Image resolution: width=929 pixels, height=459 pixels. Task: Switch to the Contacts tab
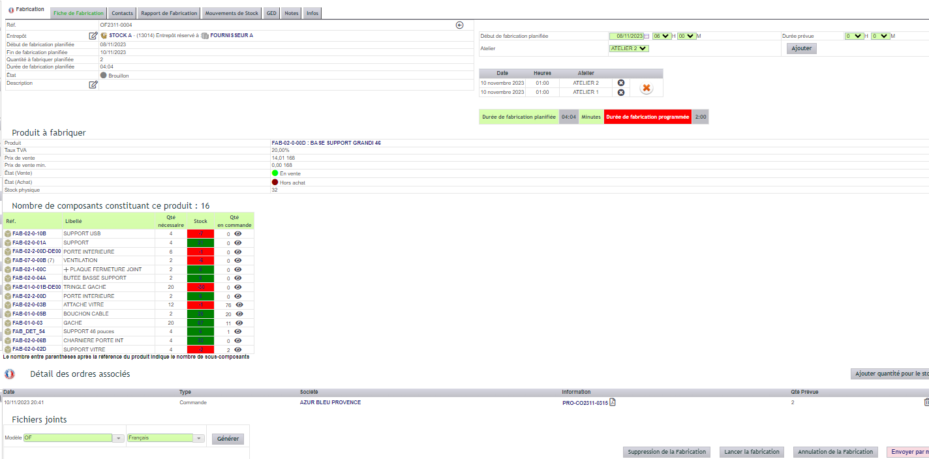[122, 13]
